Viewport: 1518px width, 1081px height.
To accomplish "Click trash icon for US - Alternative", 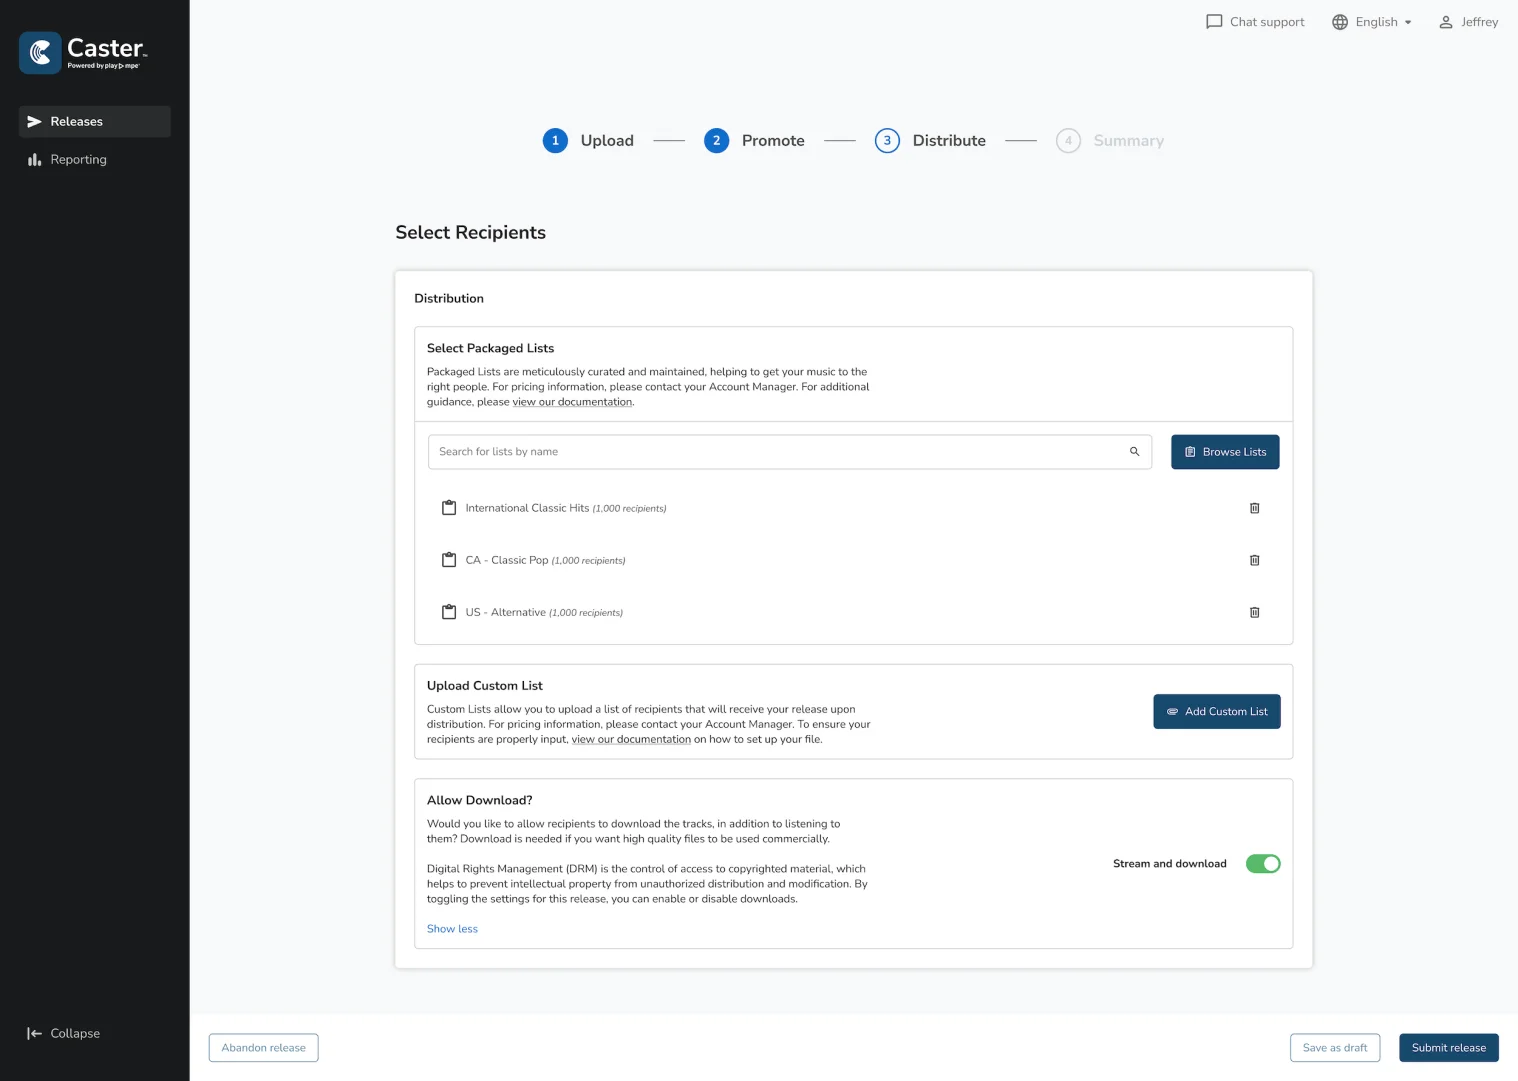I will click(1254, 612).
